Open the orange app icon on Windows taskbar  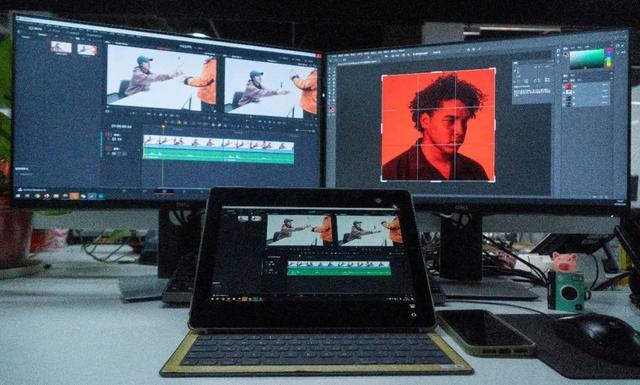click(x=74, y=196)
